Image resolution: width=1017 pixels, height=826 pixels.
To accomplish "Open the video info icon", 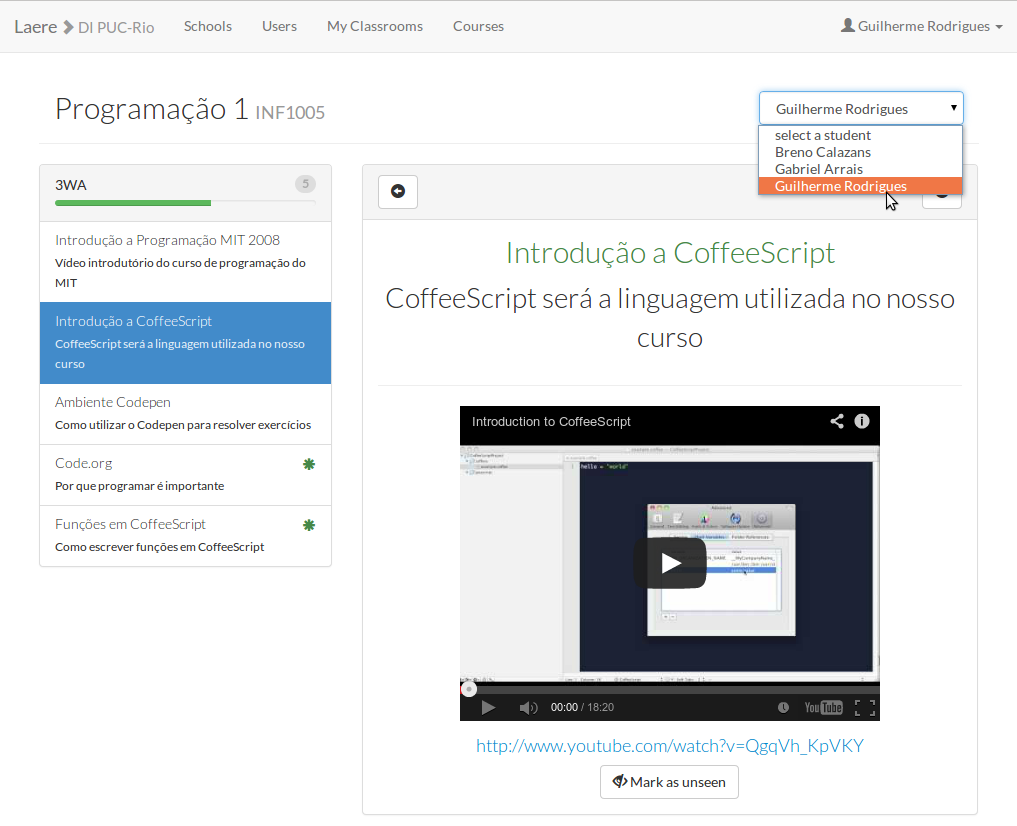I will pos(861,421).
